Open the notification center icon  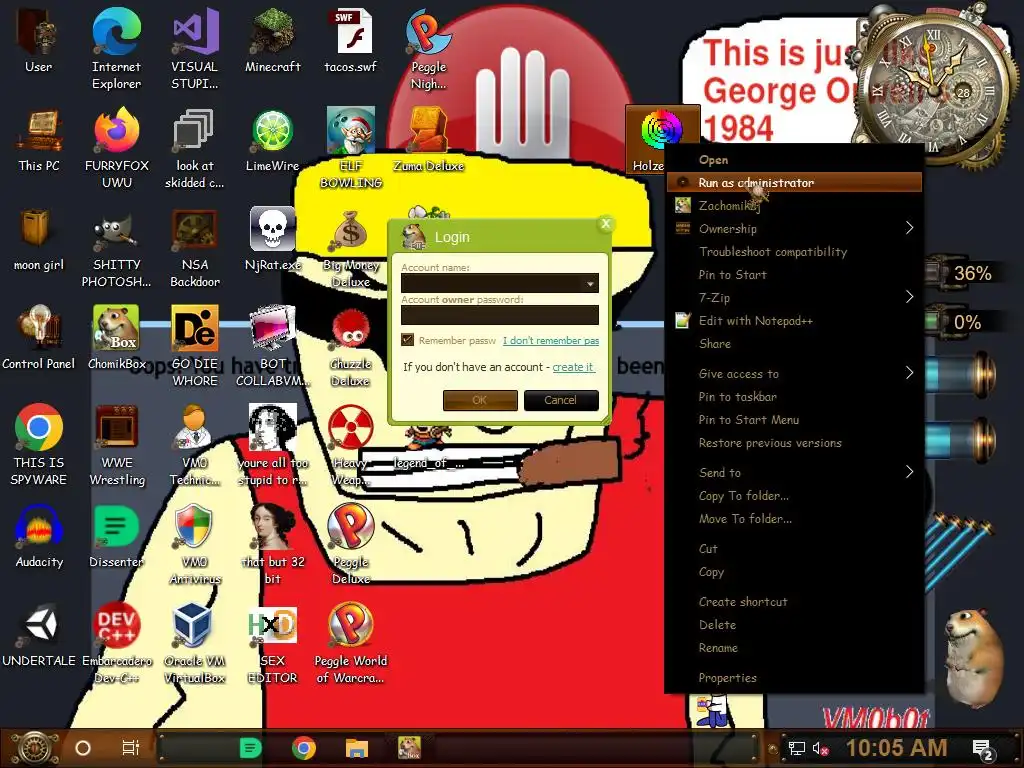click(x=983, y=749)
